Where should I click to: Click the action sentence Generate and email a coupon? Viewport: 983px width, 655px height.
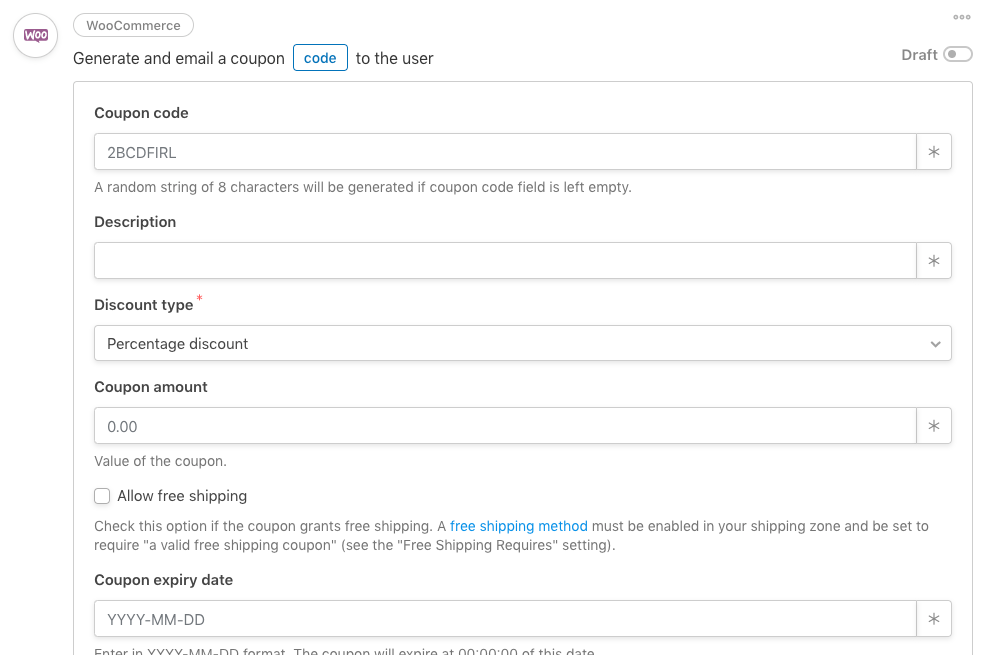(x=179, y=58)
